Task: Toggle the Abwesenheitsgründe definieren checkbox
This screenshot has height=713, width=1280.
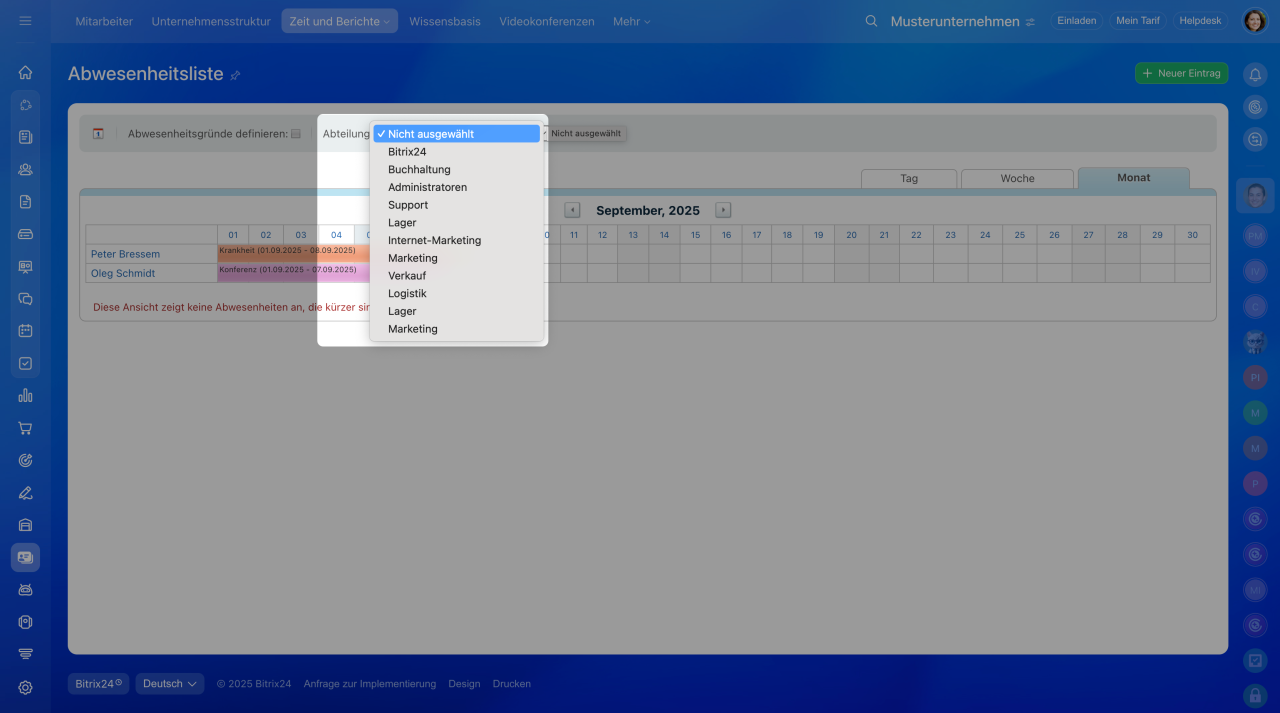Action: click(295, 134)
